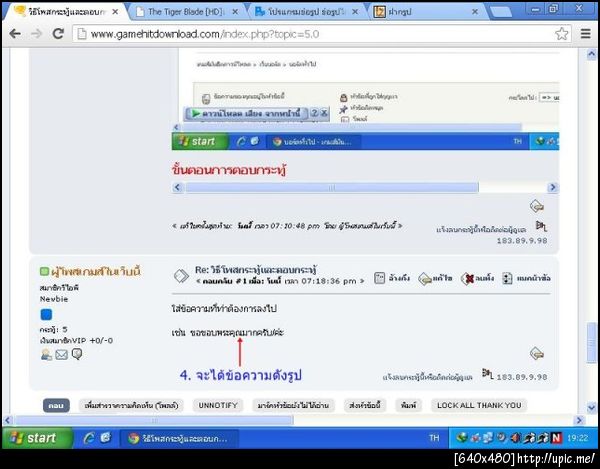The width and height of the screenshot is (600, 469).
Task: Reload the page with the refresh icon
Action: (x=58, y=34)
